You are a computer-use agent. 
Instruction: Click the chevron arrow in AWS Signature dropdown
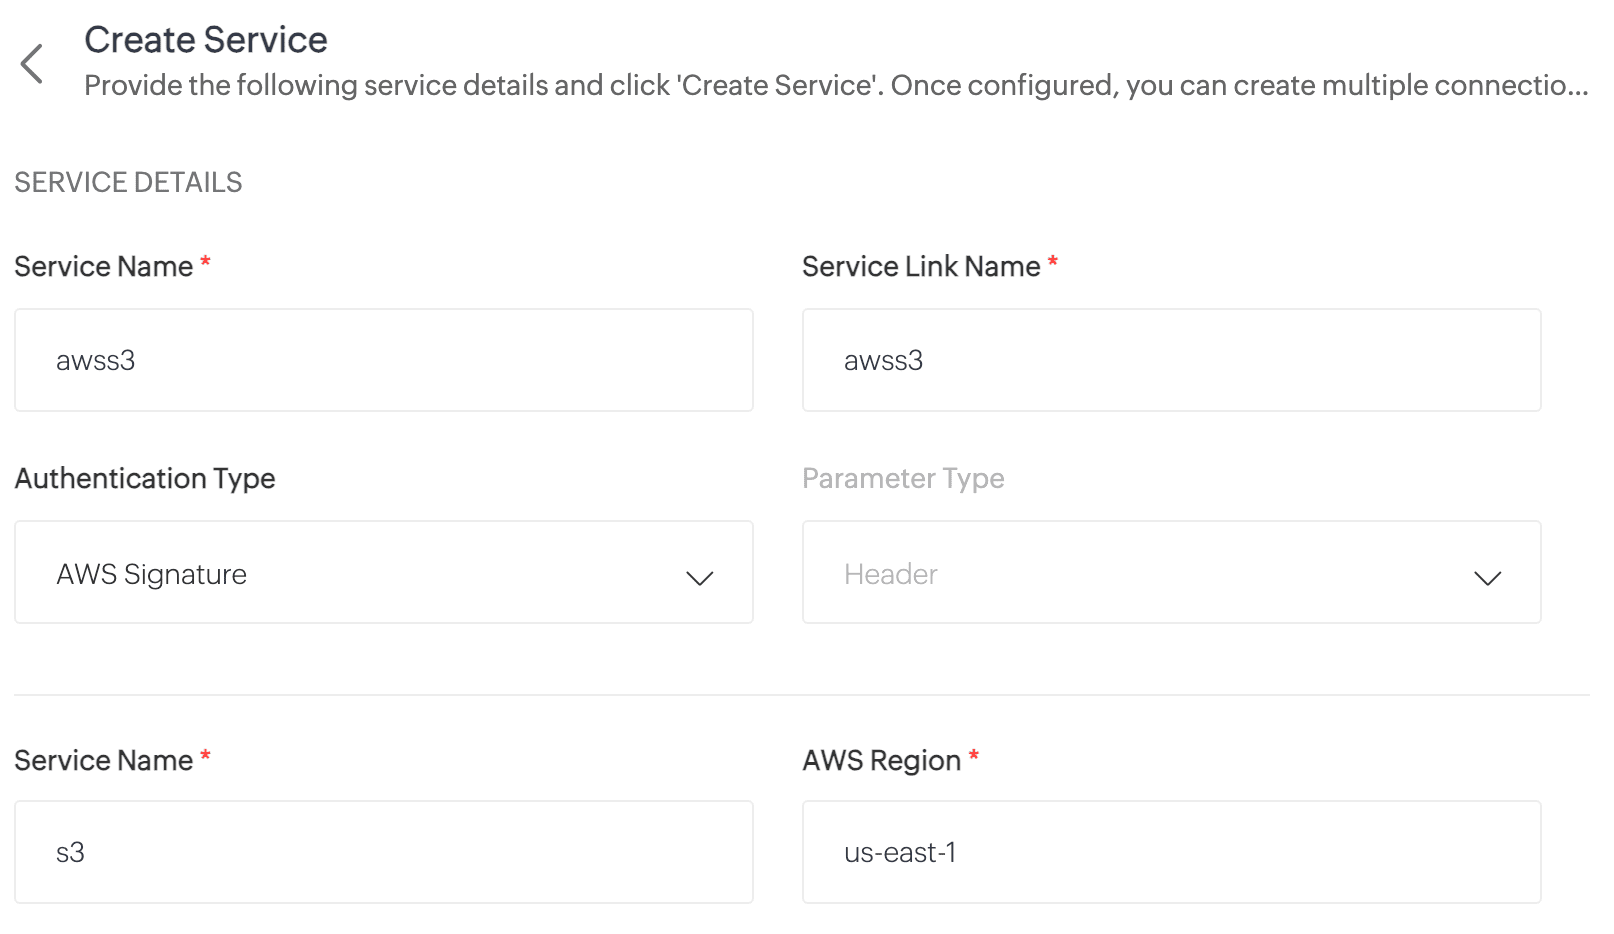[699, 578]
